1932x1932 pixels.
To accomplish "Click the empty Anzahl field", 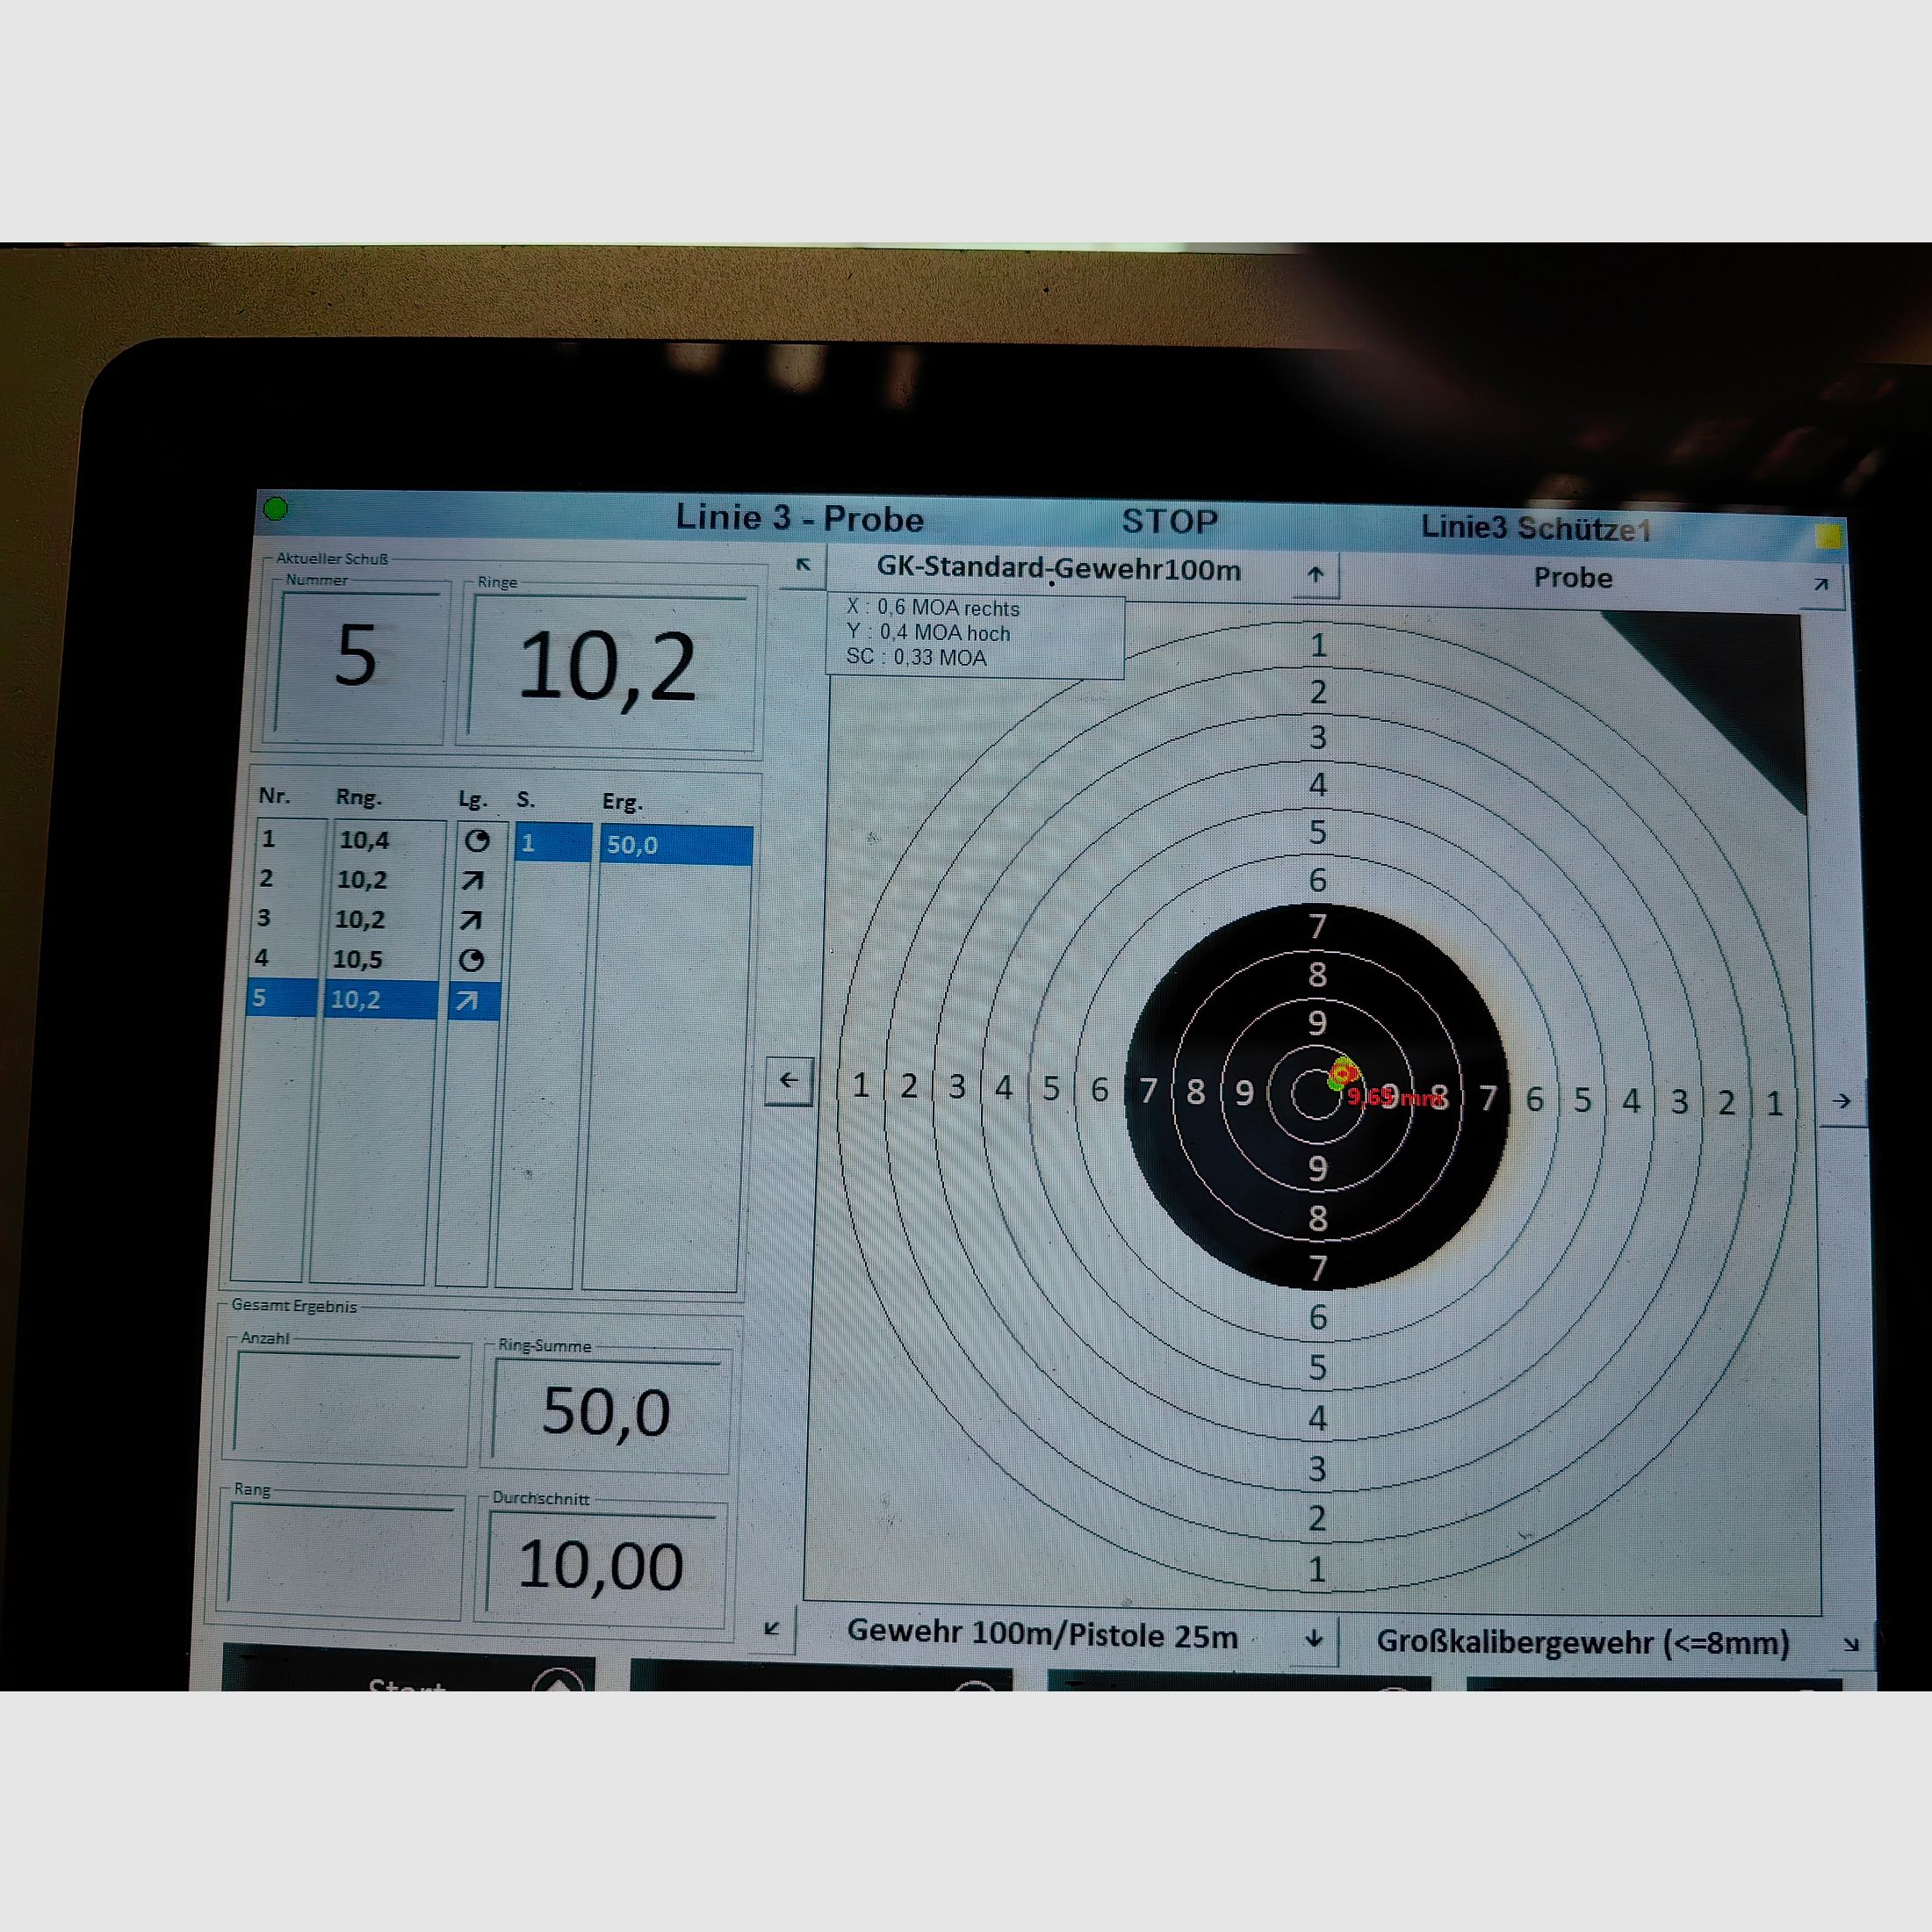I will tap(348, 1403).
